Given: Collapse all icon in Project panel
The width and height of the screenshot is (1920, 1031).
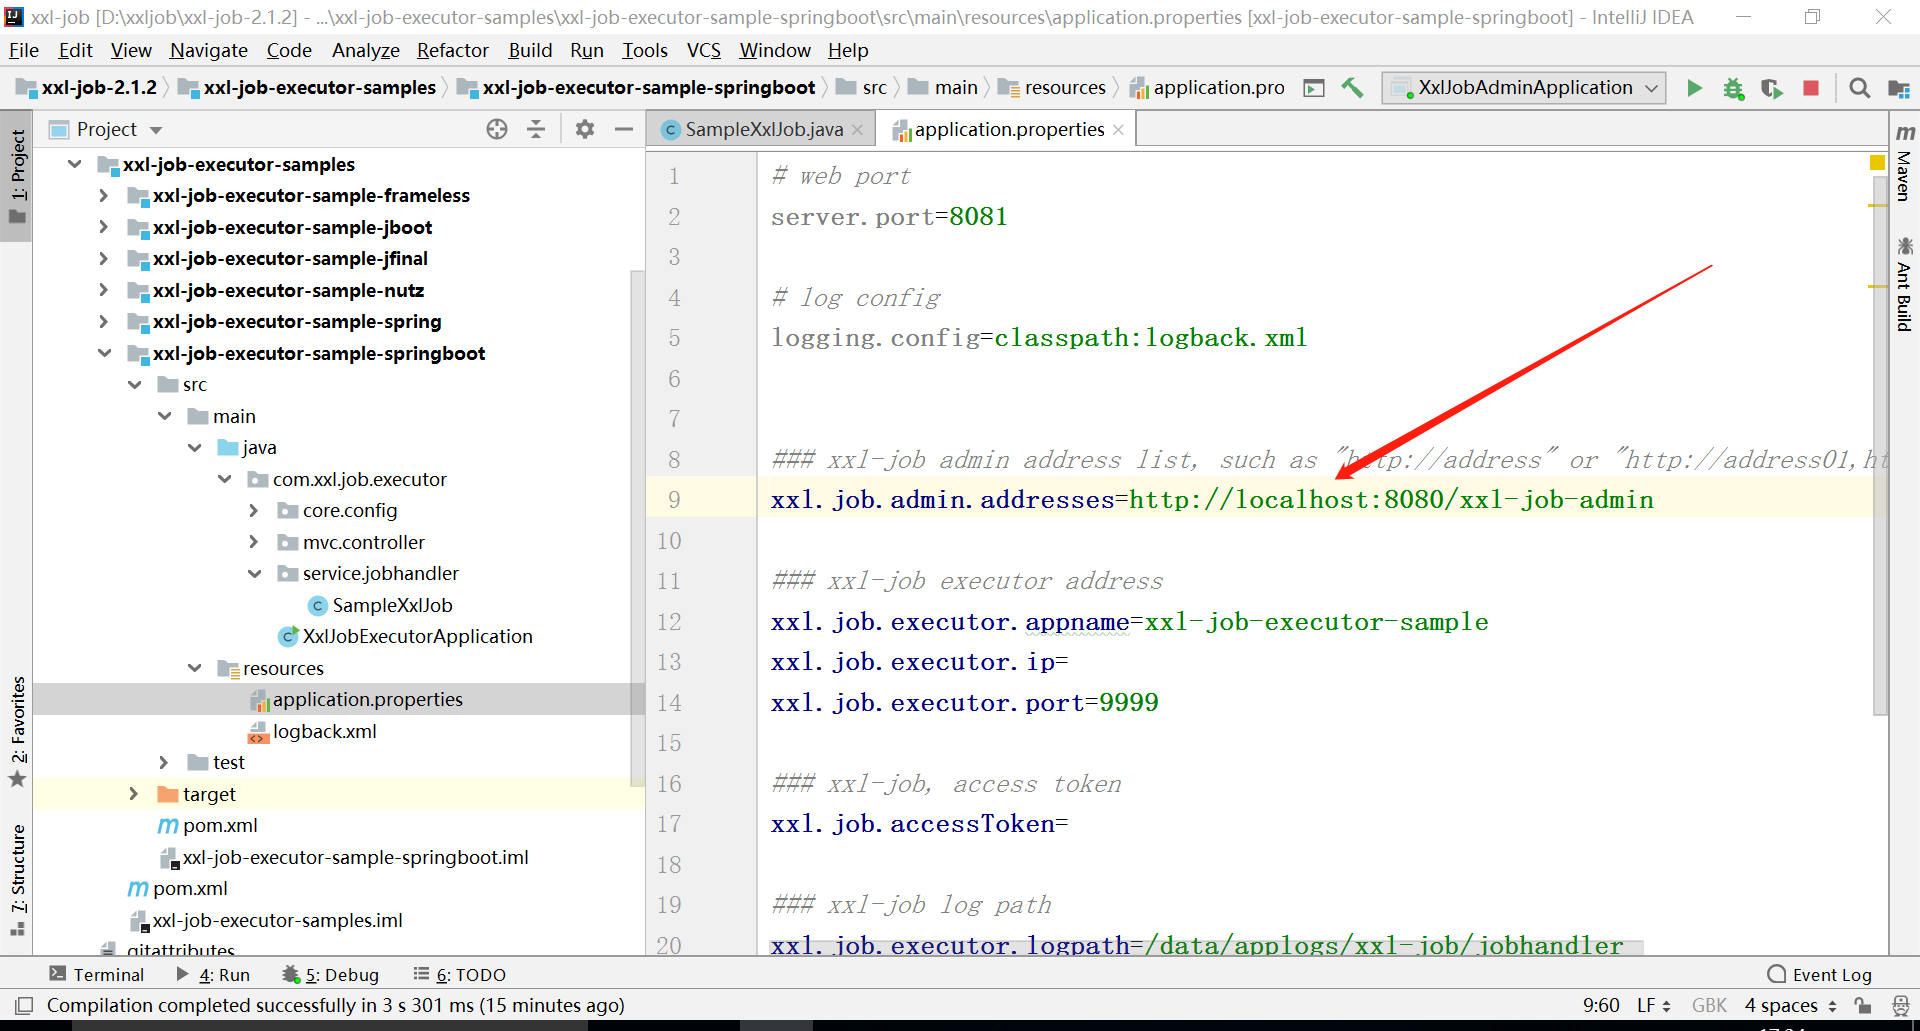Looking at the screenshot, I should click(536, 129).
